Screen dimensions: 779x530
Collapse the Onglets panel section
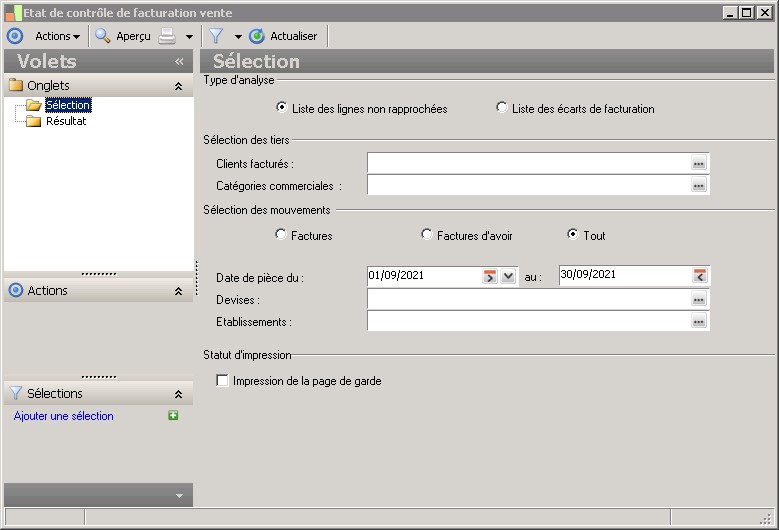click(x=178, y=87)
